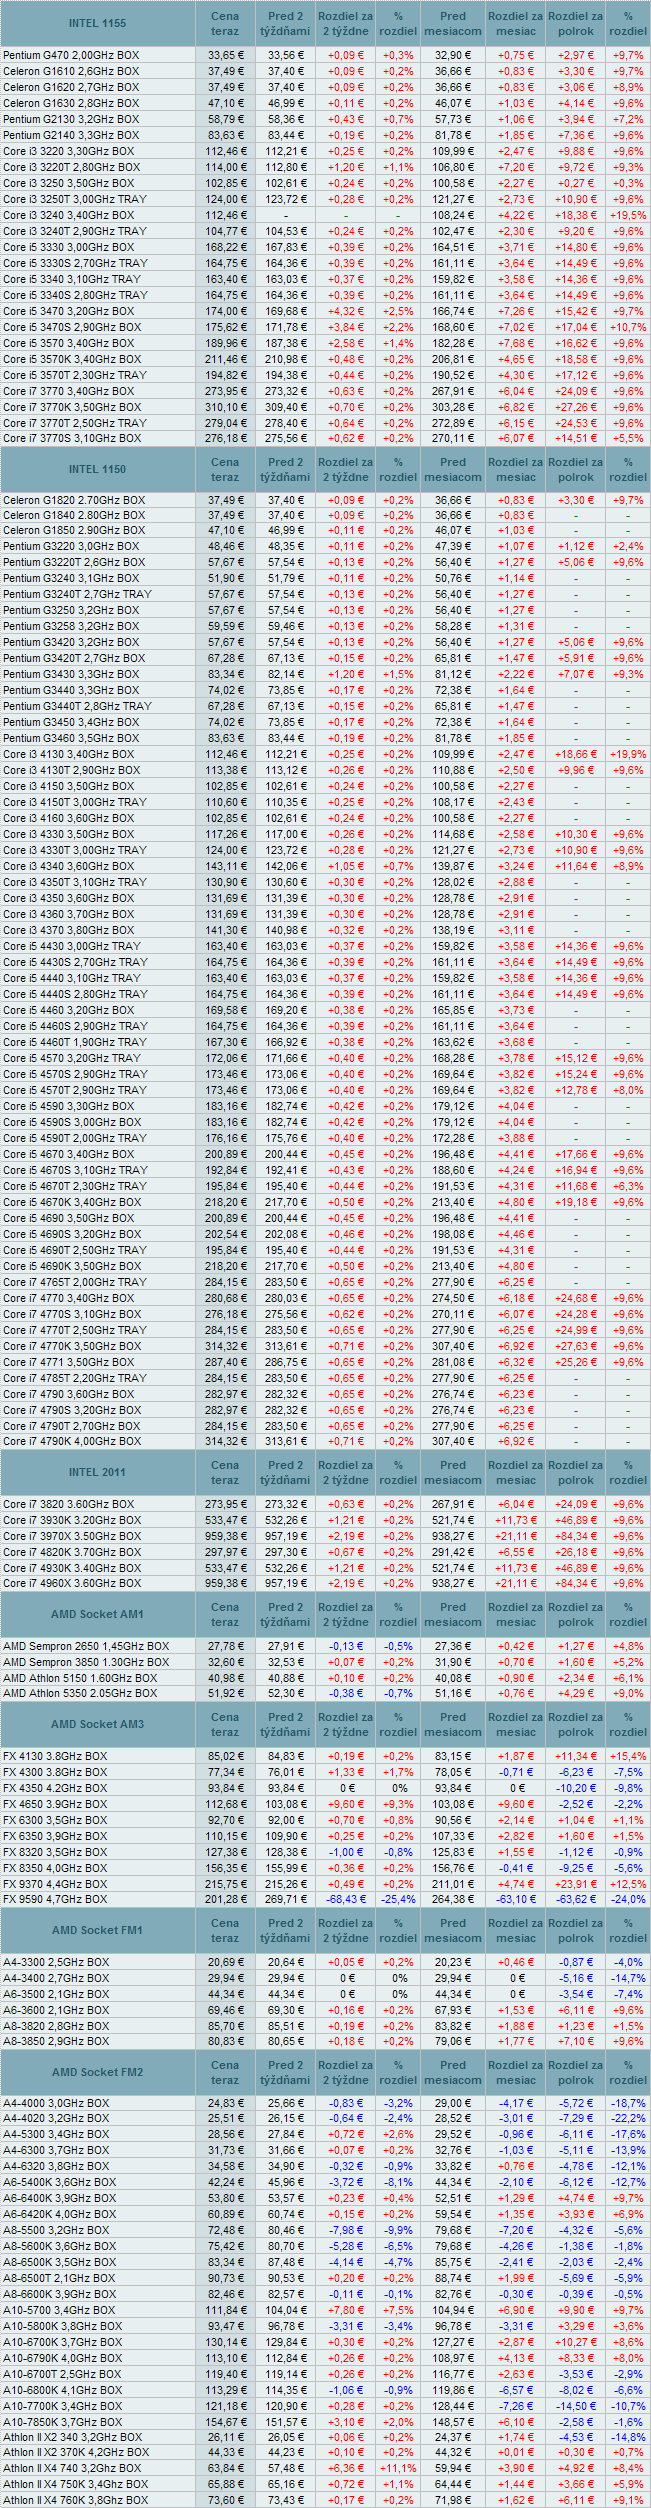Screen dimensions: 651x2508
Task: Click FX 9590 4,7GHz BOX name
Action: click(x=55, y=1899)
